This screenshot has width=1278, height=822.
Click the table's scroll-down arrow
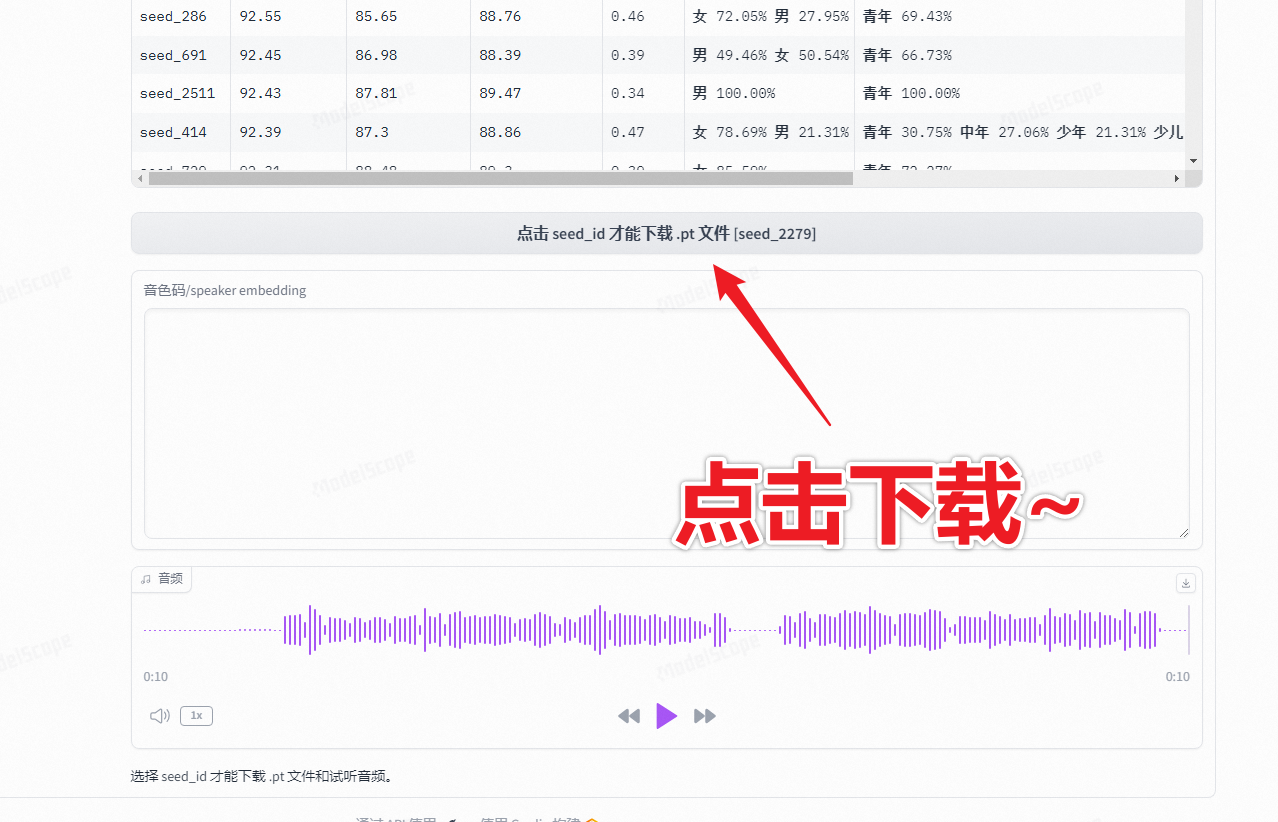(x=1193, y=161)
